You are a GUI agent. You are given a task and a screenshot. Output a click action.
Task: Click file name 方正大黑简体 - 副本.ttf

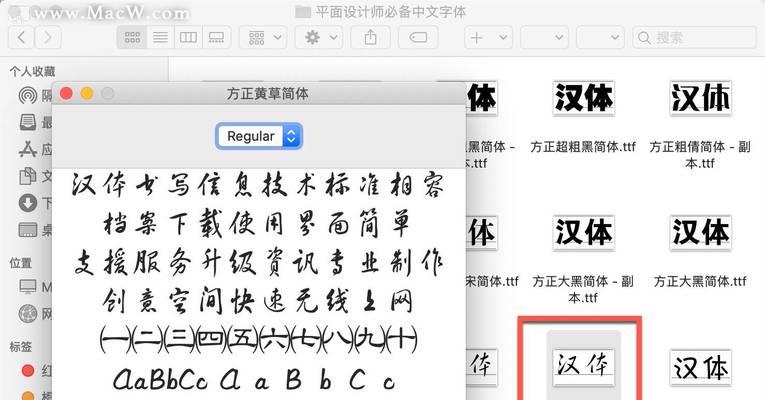pyautogui.click(x=583, y=289)
